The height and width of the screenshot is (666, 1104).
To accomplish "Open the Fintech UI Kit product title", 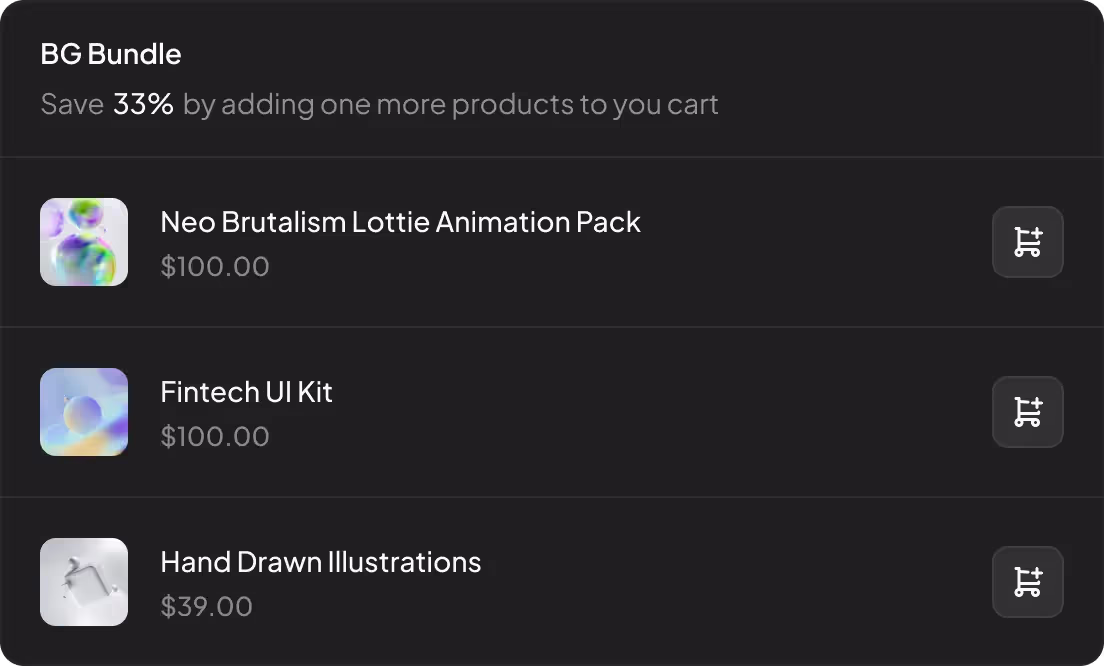I will [x=246, y=392].
